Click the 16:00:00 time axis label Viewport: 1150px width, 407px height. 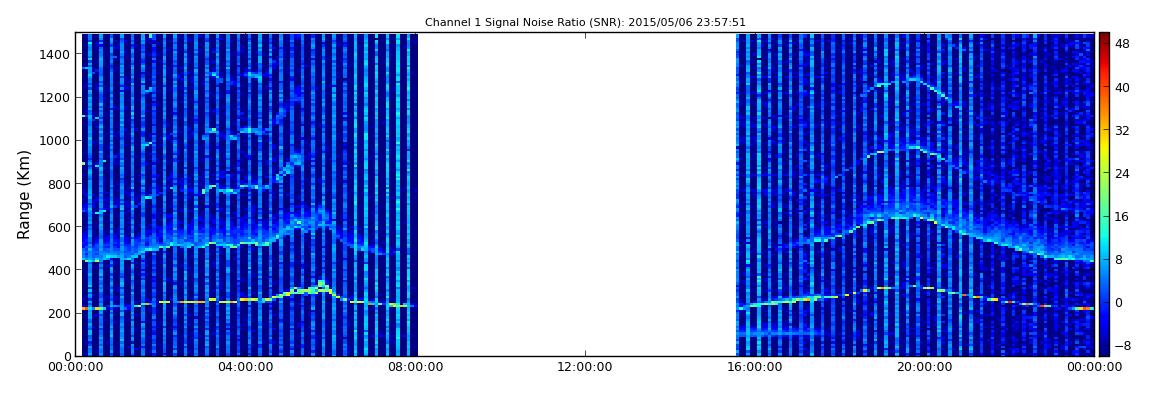coord(756,367)
